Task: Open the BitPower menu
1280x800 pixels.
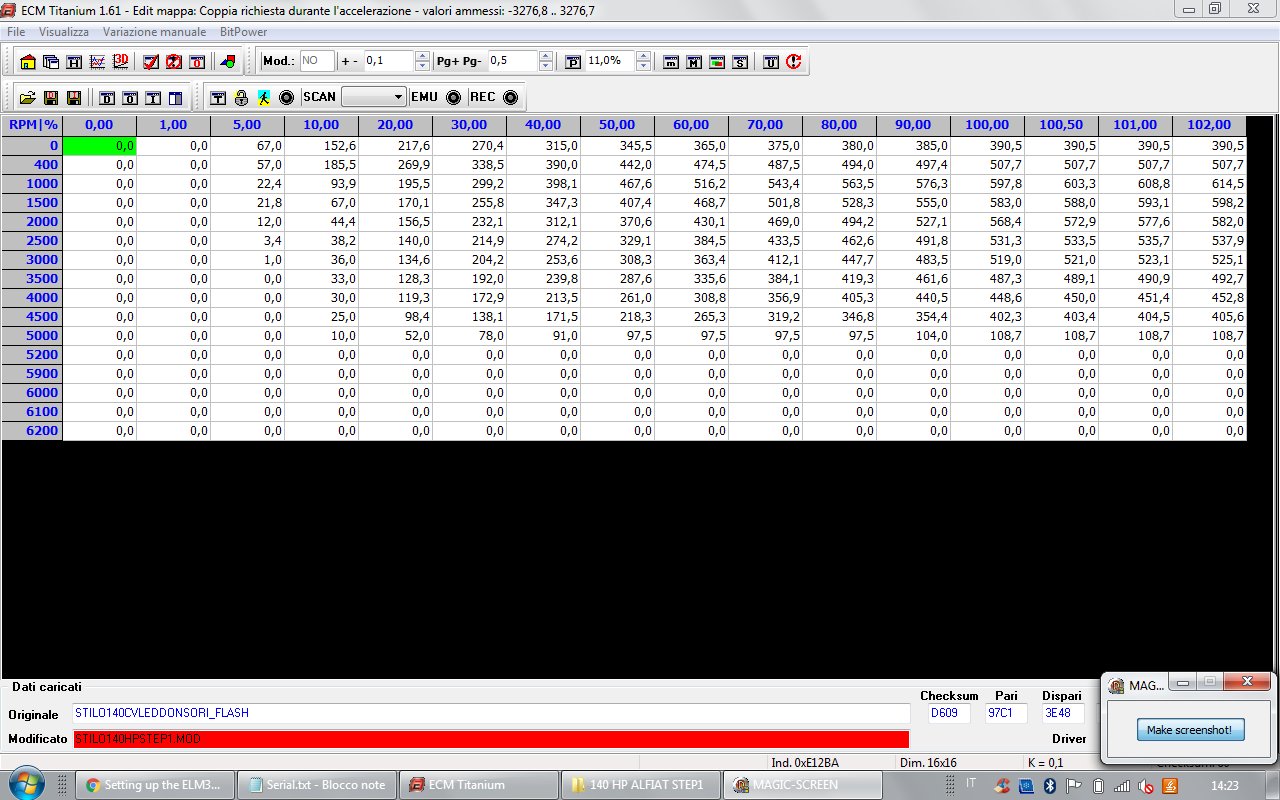Action: tap(243, 32)
